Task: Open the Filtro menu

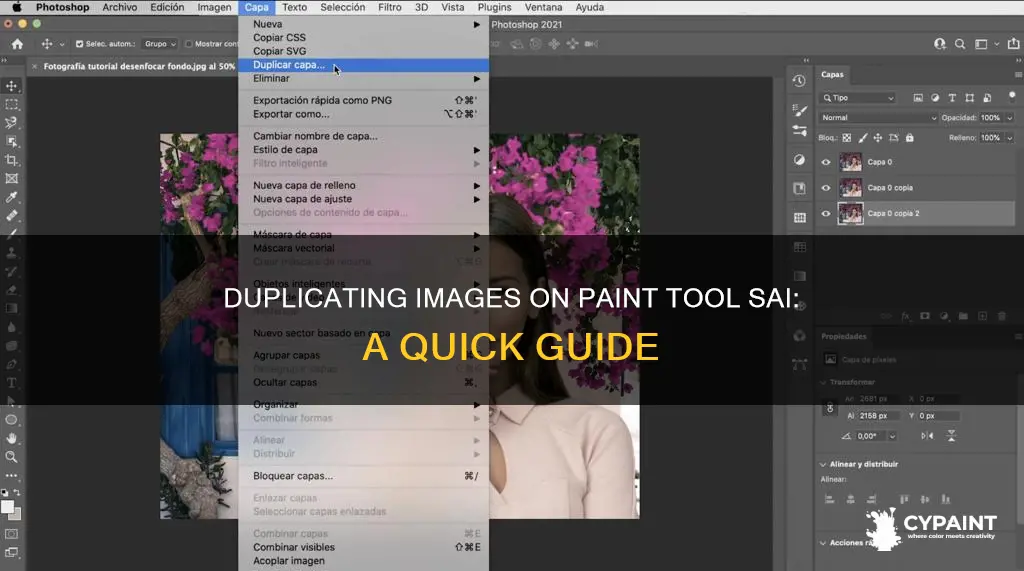Action: pos(389,7)
